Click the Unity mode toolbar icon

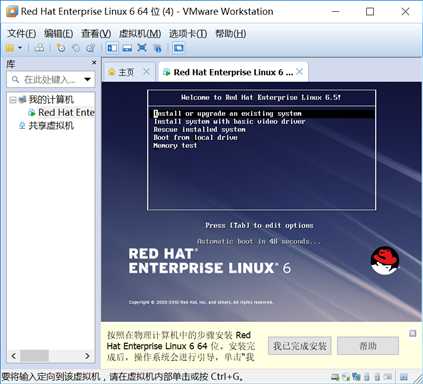pyautogui.click(x=158, y=49)
